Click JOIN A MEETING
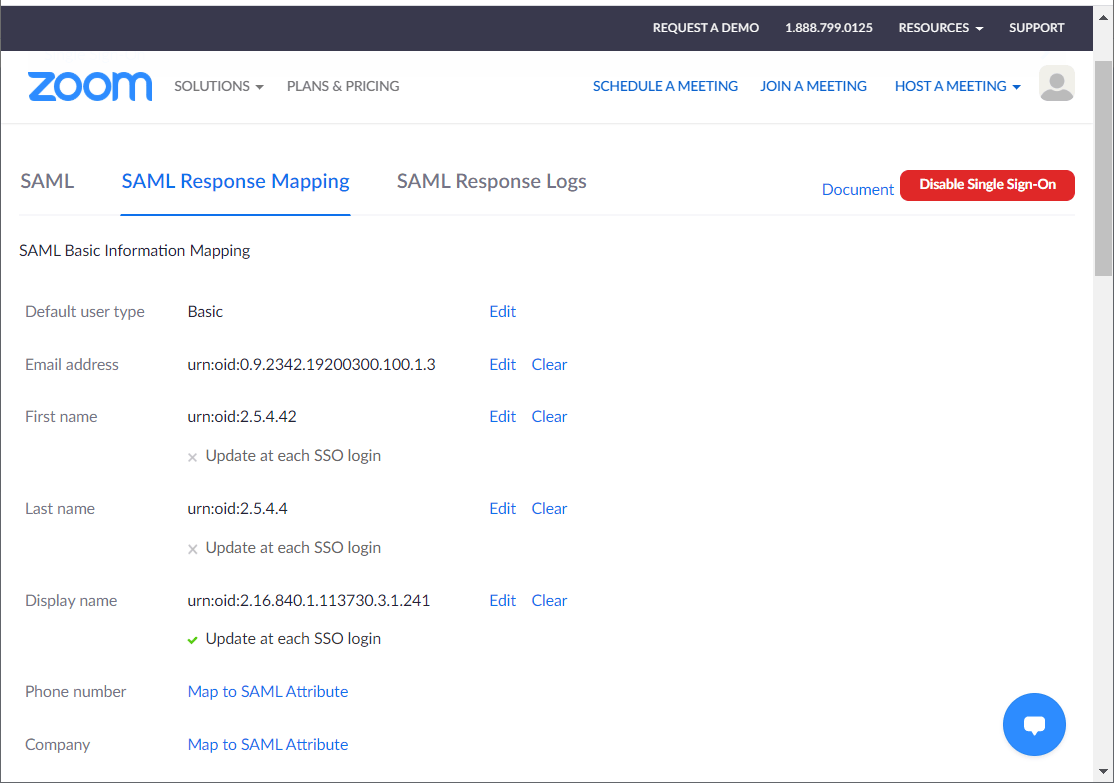The width and height of the screenshot is (1114, 783). pos(813,86)
